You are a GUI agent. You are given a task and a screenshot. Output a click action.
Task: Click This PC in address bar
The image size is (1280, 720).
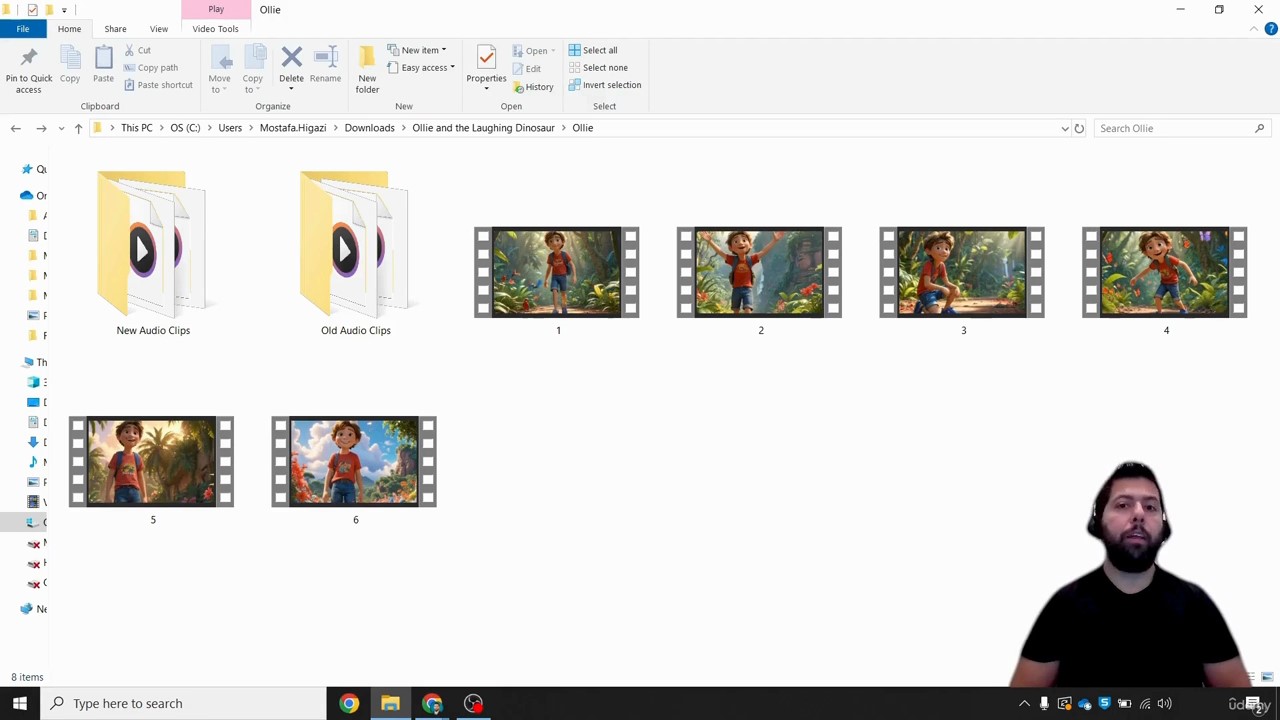coord(136,128)
